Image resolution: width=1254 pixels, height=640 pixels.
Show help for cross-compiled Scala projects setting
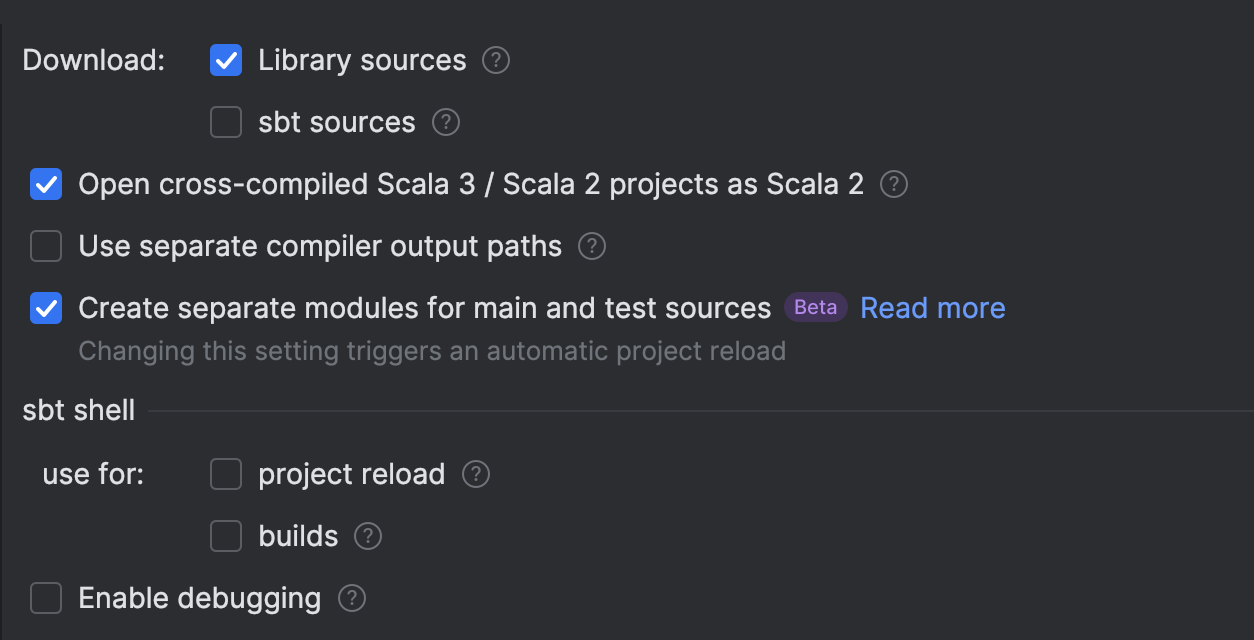click(x=892, y=184)
